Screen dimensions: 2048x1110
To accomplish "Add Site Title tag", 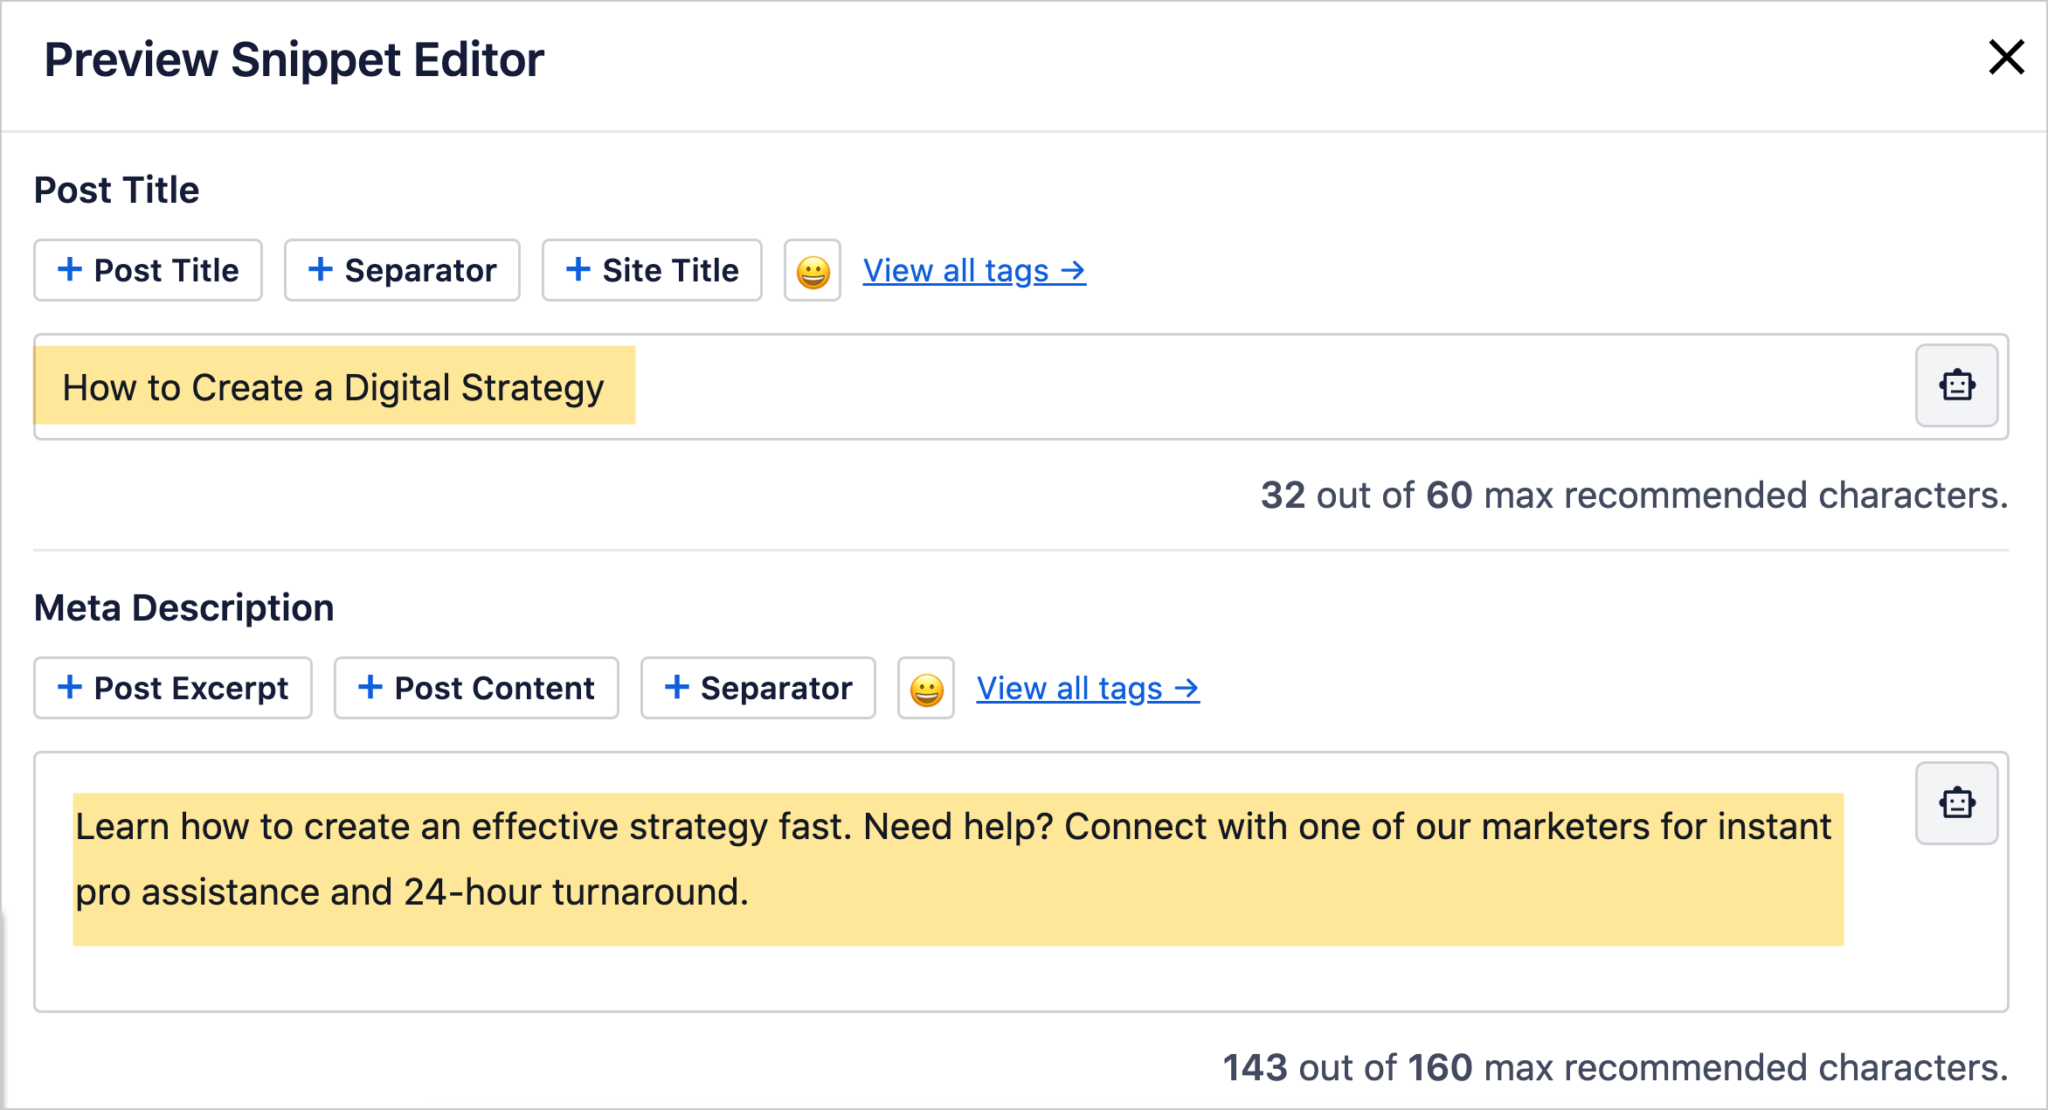I will [652, 270].
